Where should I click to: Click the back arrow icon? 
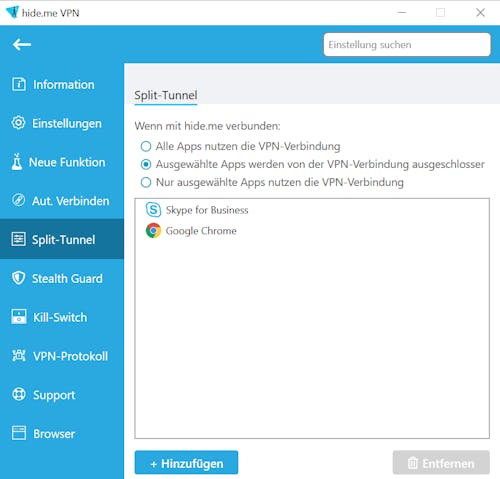pyautogui.click(x=22, y=44)
